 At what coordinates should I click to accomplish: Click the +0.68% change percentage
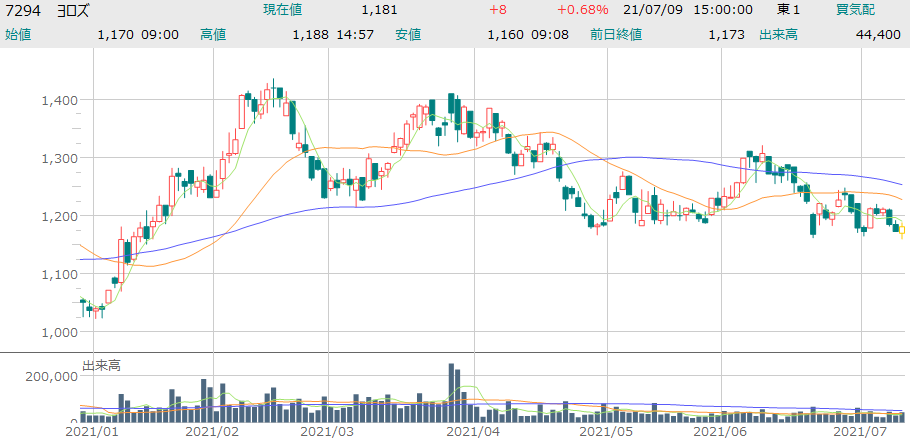[x=582, y=10]
